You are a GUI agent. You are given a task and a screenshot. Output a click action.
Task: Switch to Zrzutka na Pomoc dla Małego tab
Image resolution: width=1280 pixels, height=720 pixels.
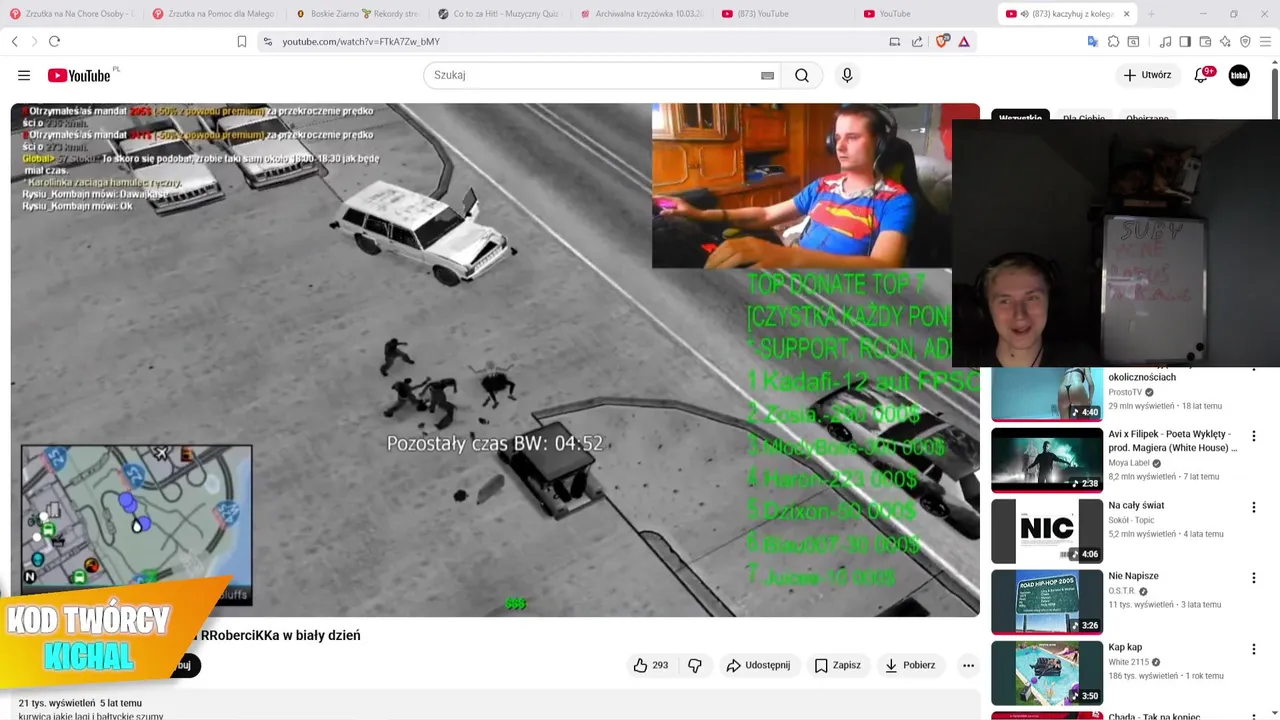click(x=215, y=14)
